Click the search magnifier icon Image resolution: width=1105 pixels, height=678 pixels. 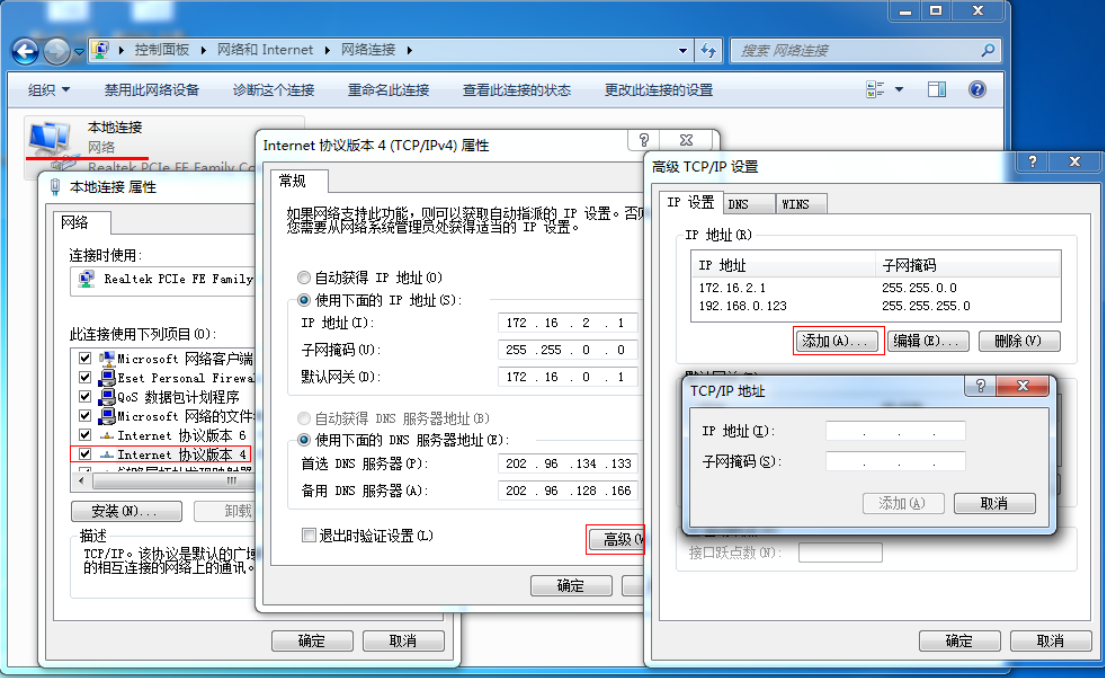tap(987, 50)
